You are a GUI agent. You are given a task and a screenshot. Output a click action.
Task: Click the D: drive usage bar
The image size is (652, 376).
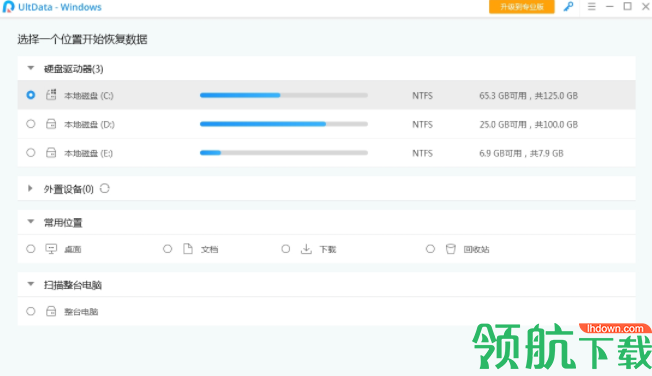click(x=284, y=124)
